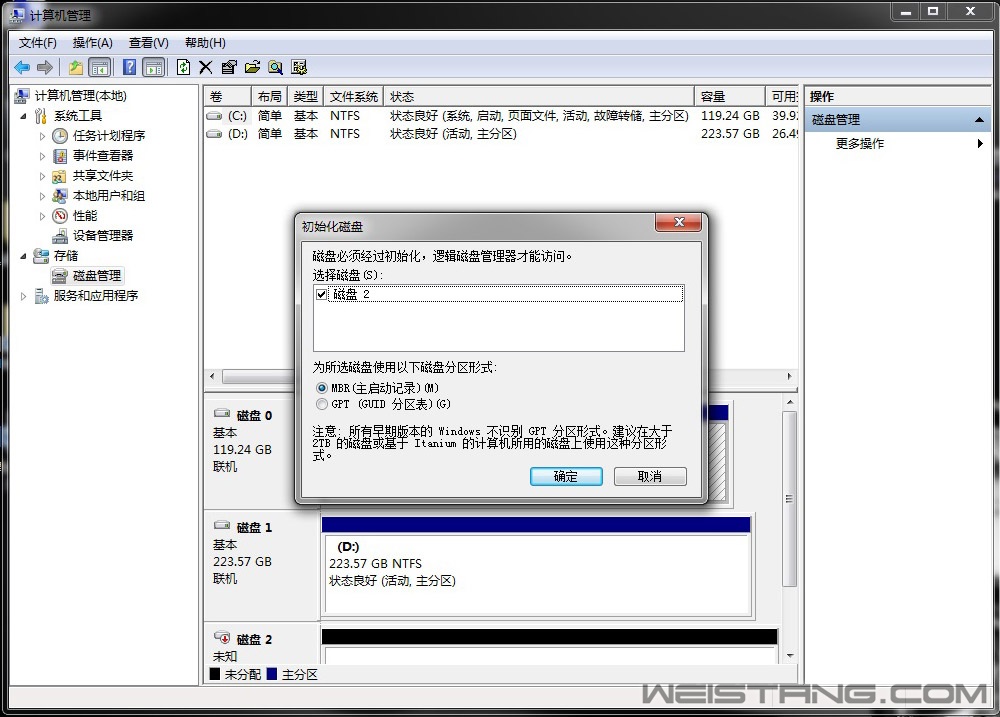Image resolution: width=1000 pixels, height=717 pixels.
Task: Click the black X Delete toolbar icon
Action: coord(205,68)
